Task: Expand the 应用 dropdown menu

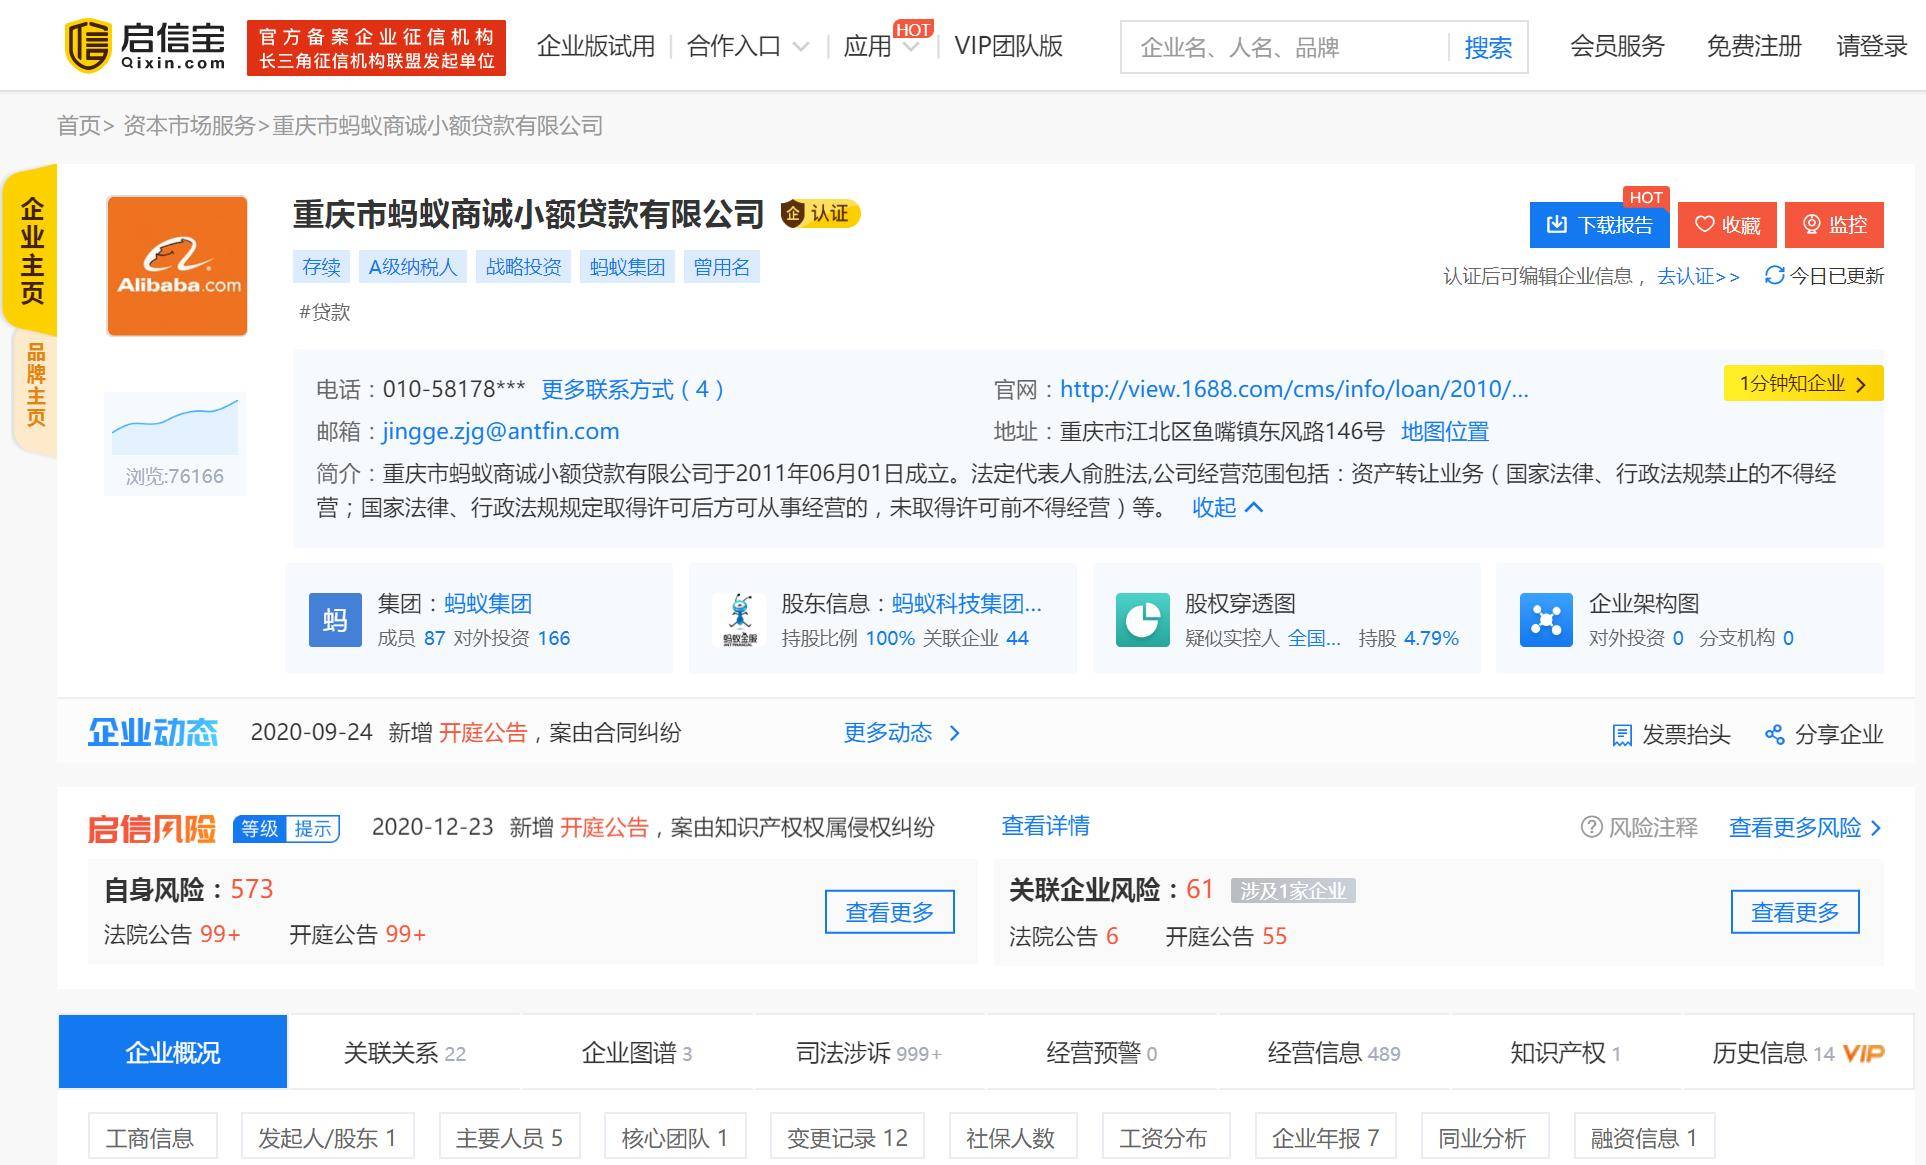Action: coord(881,46)
